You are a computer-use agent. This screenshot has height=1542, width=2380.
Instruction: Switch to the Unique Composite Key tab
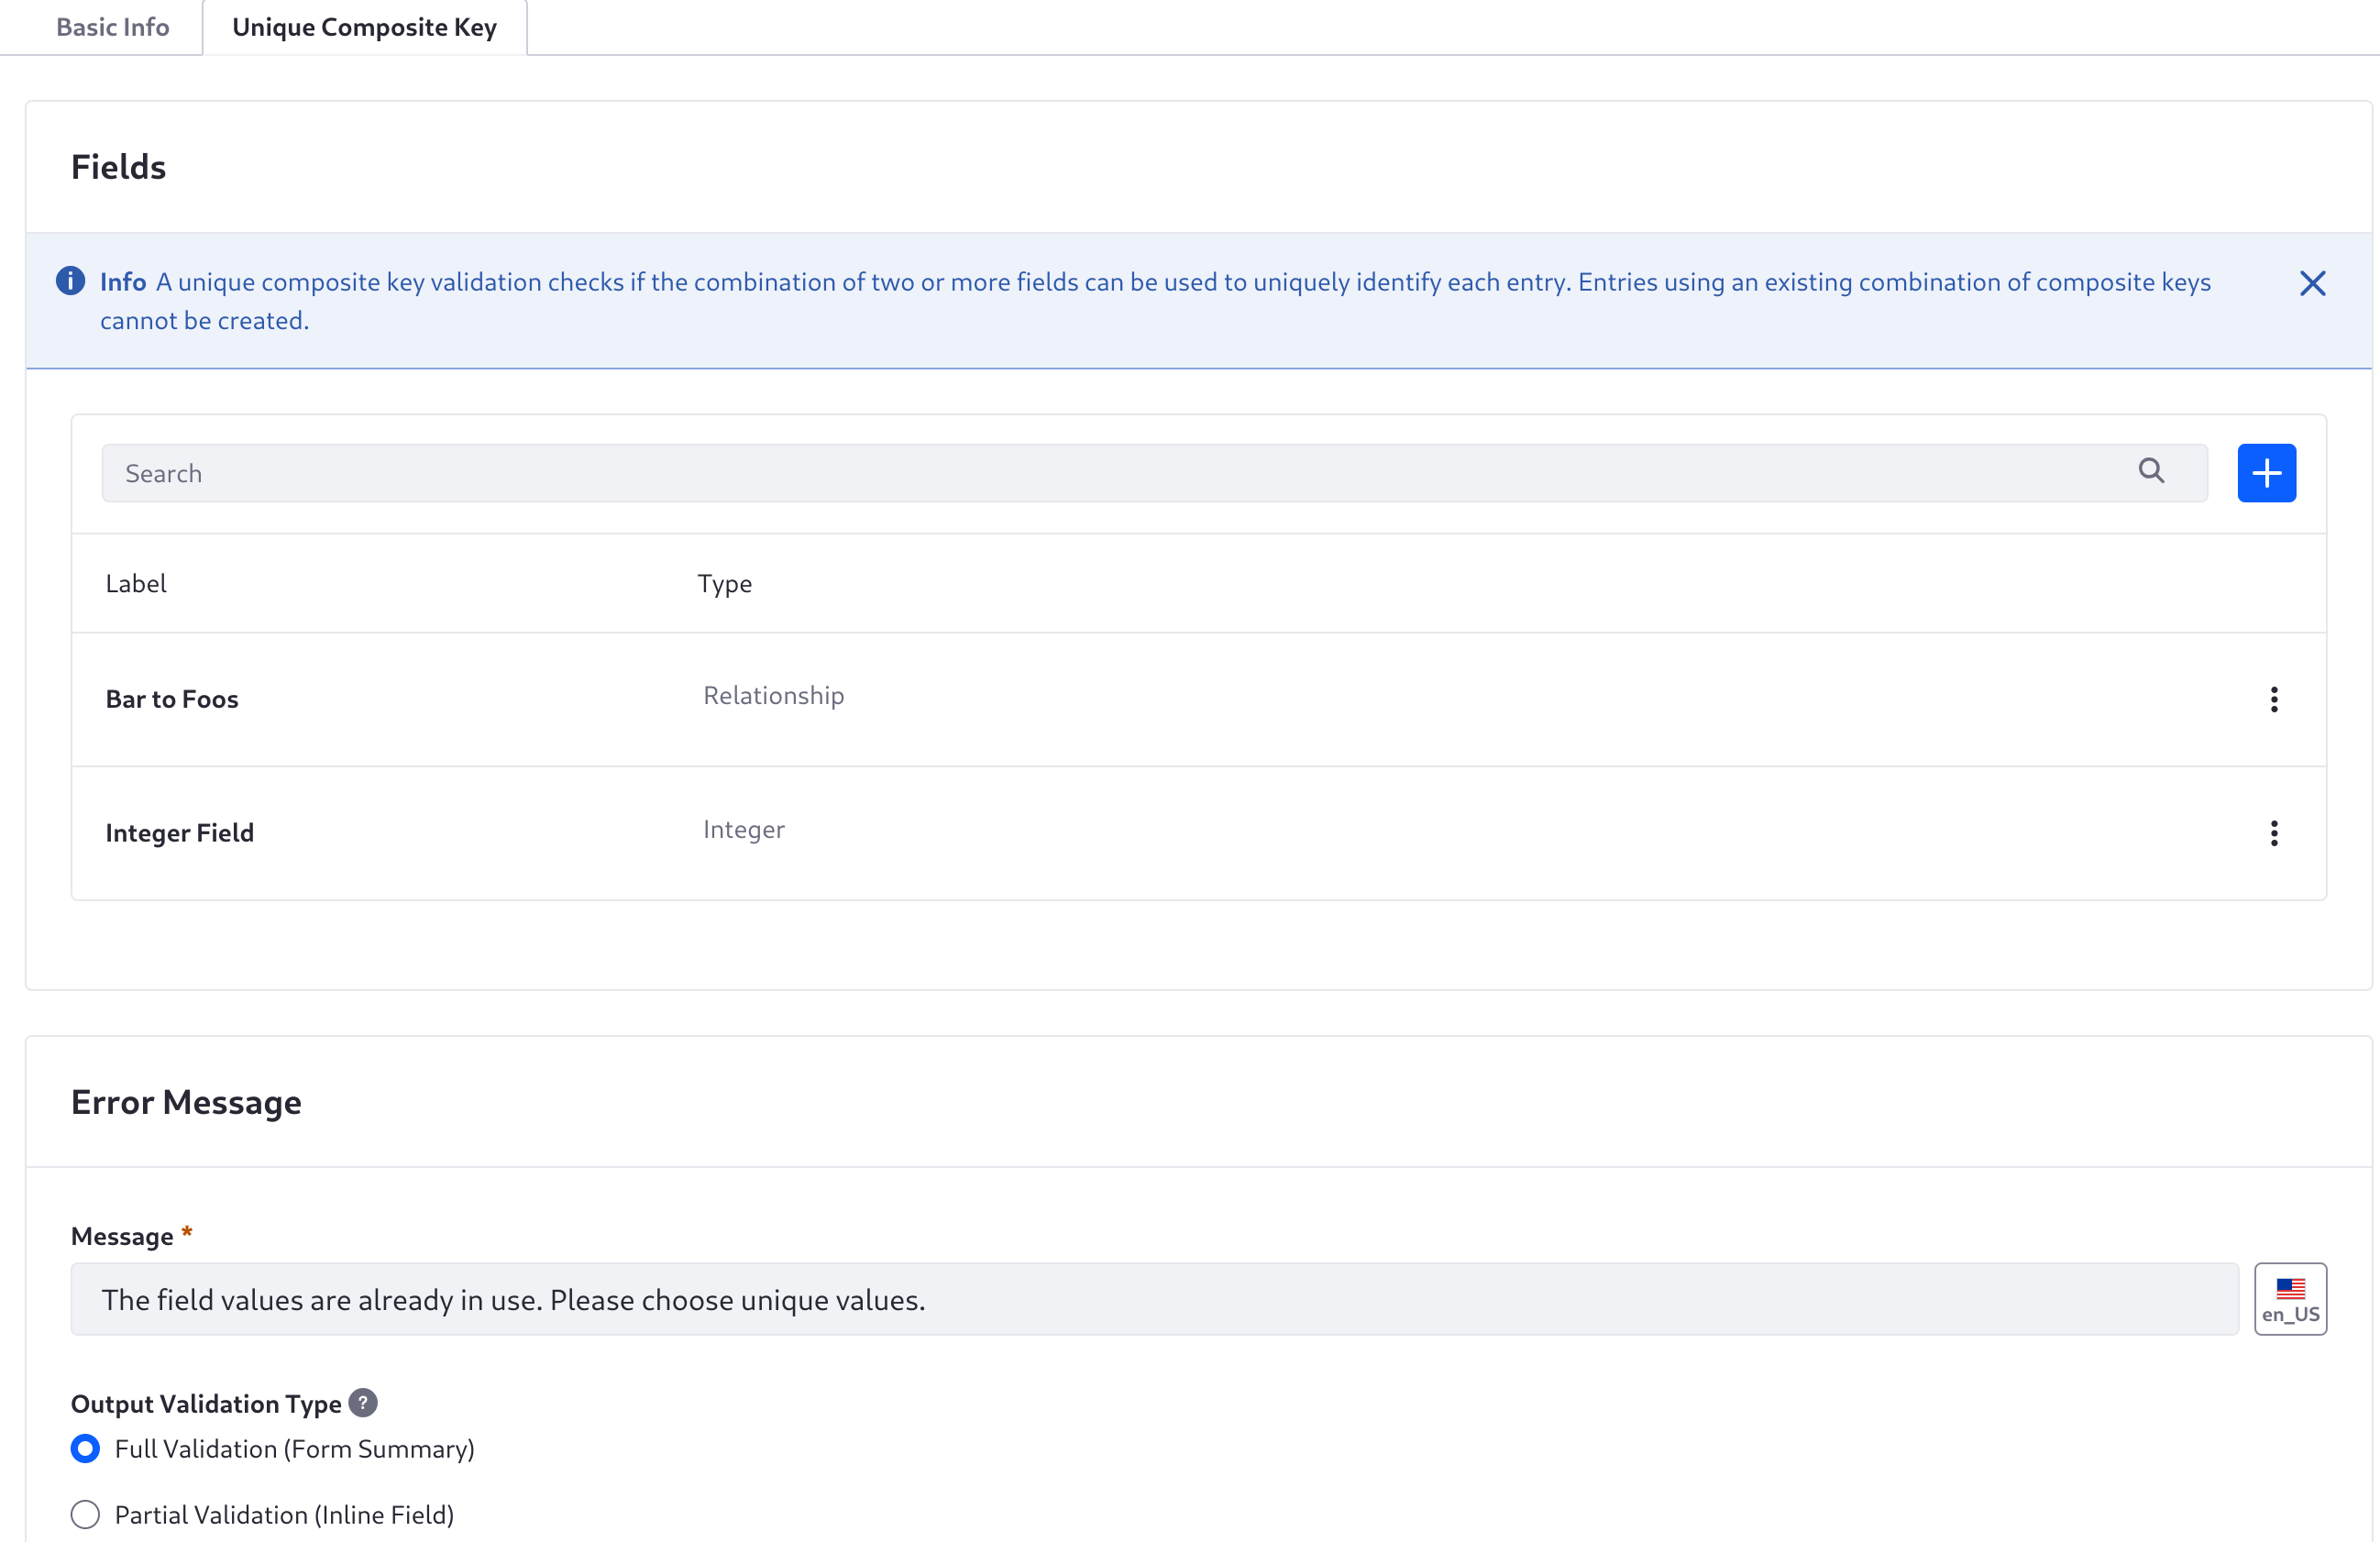pyautogui.click(x=366, y=26)
